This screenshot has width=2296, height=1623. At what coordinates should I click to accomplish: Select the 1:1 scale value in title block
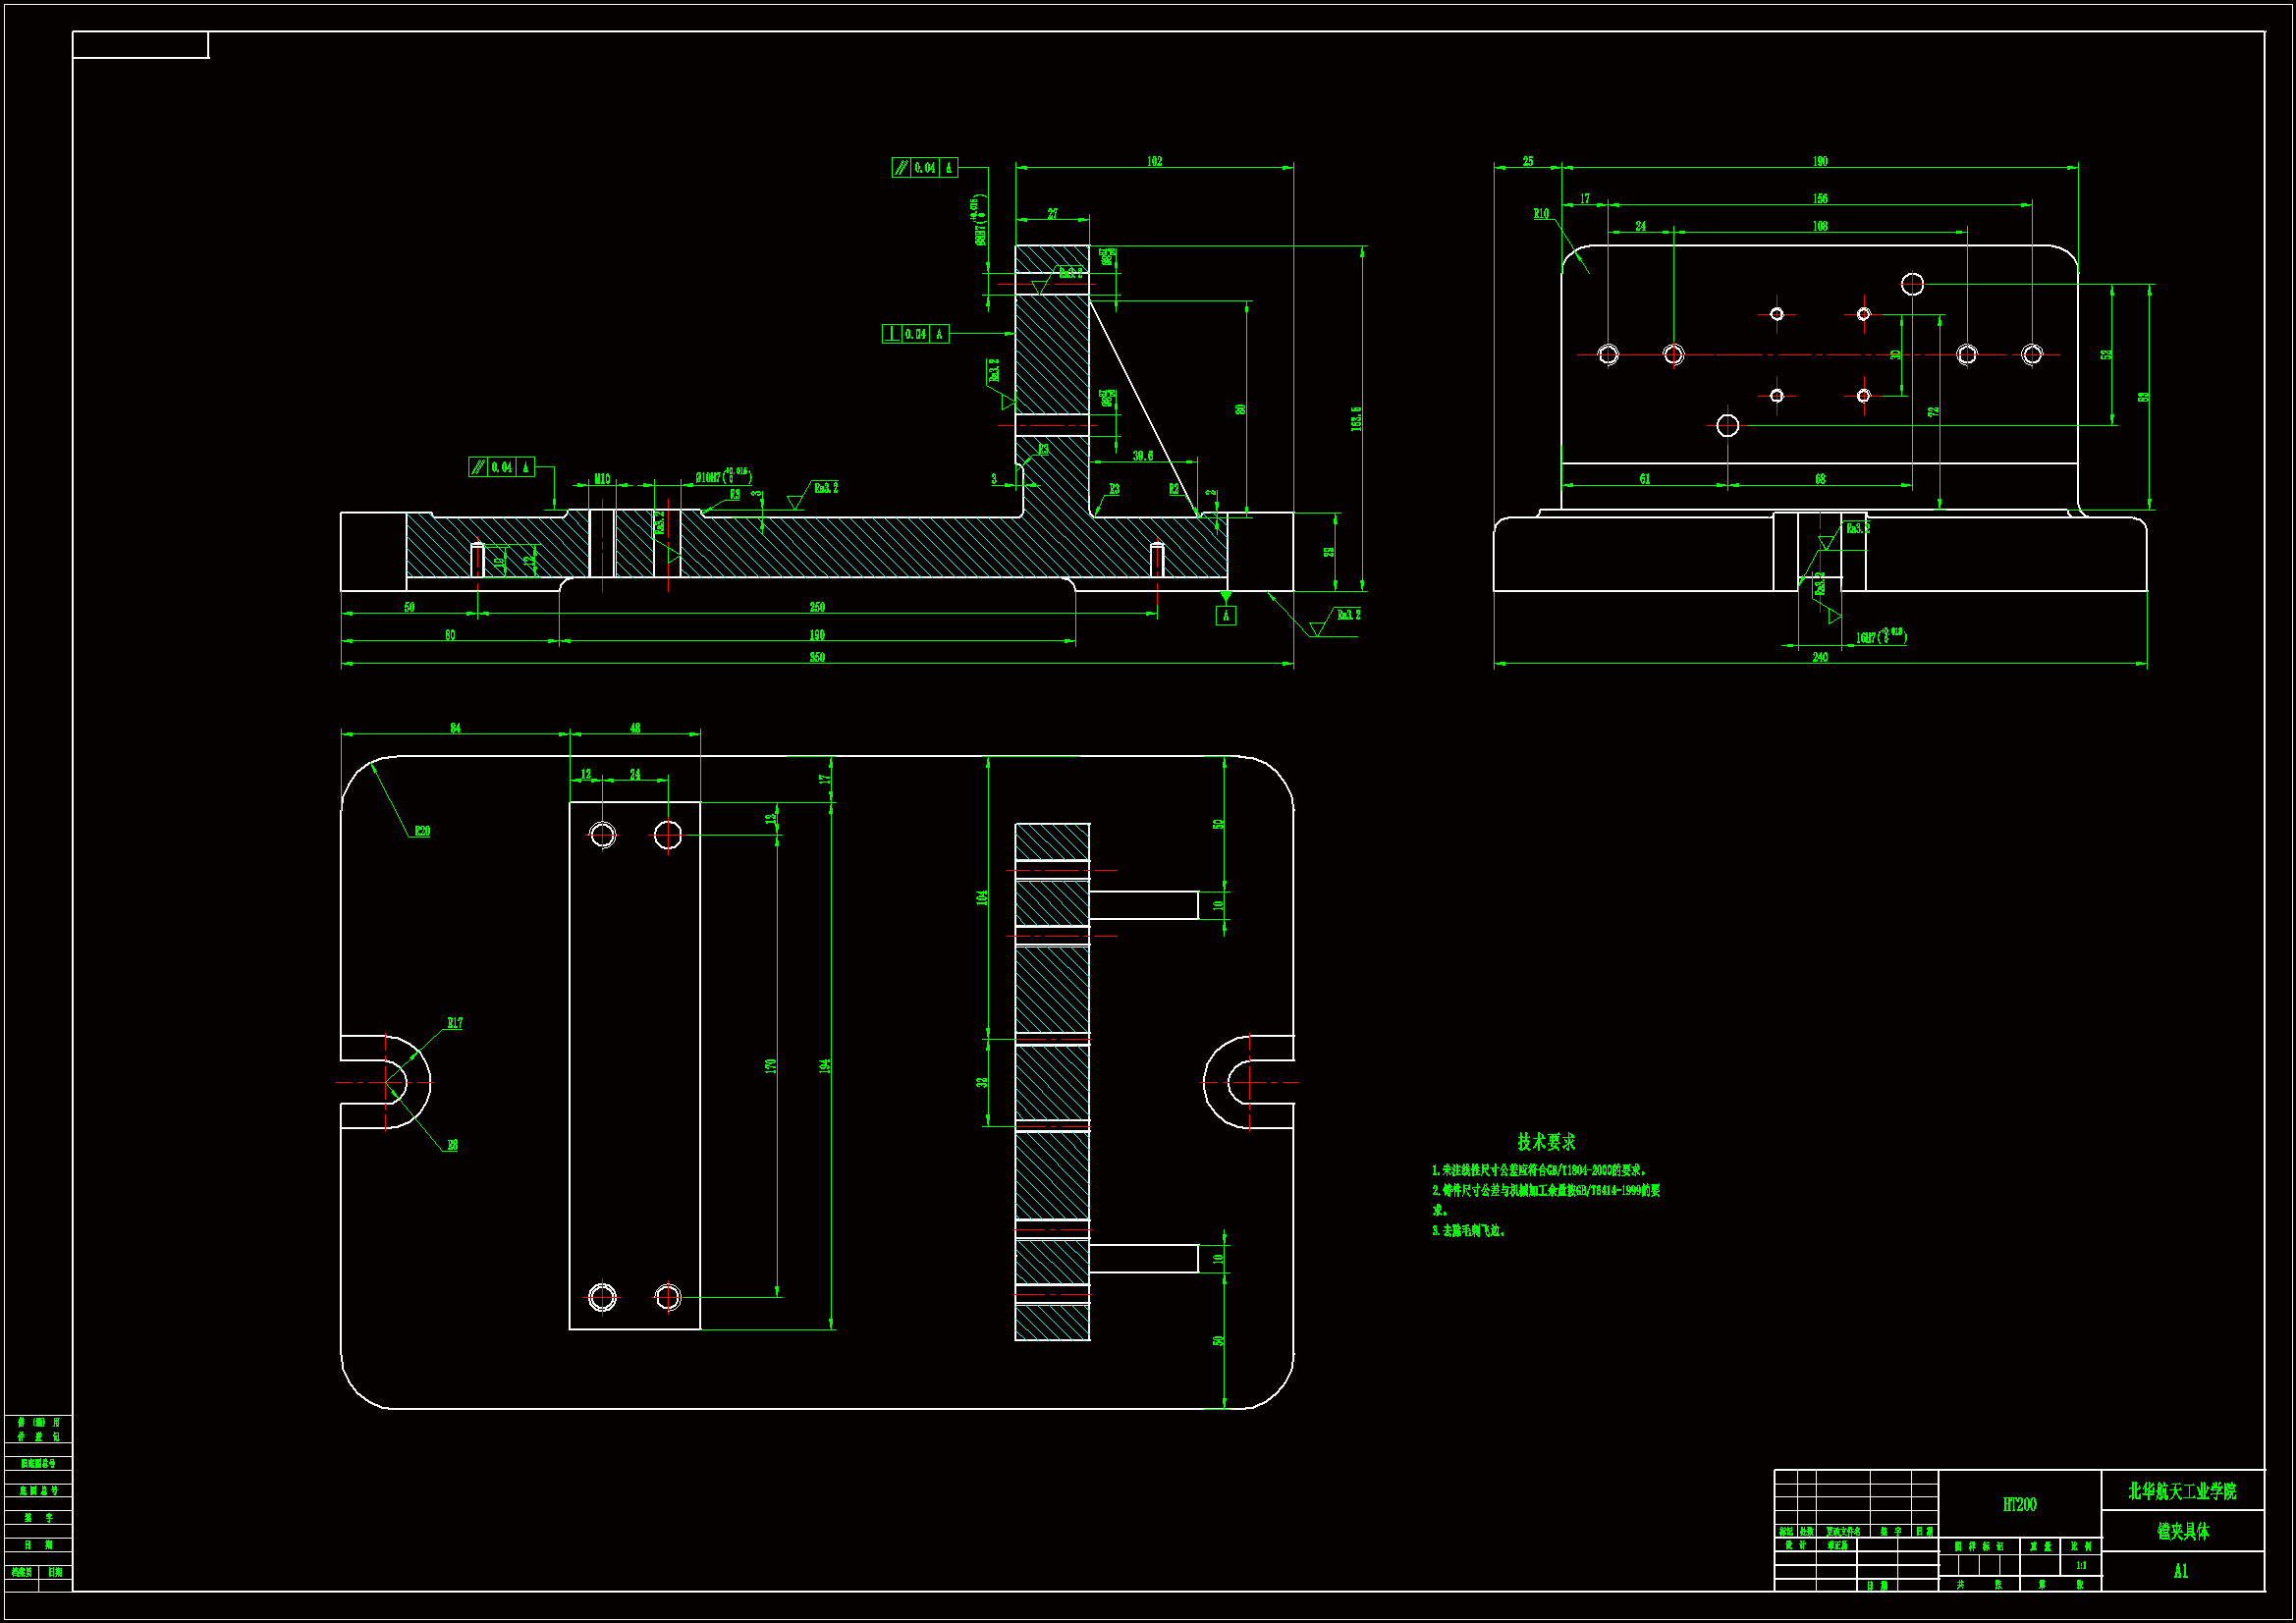[2080, 1565]
